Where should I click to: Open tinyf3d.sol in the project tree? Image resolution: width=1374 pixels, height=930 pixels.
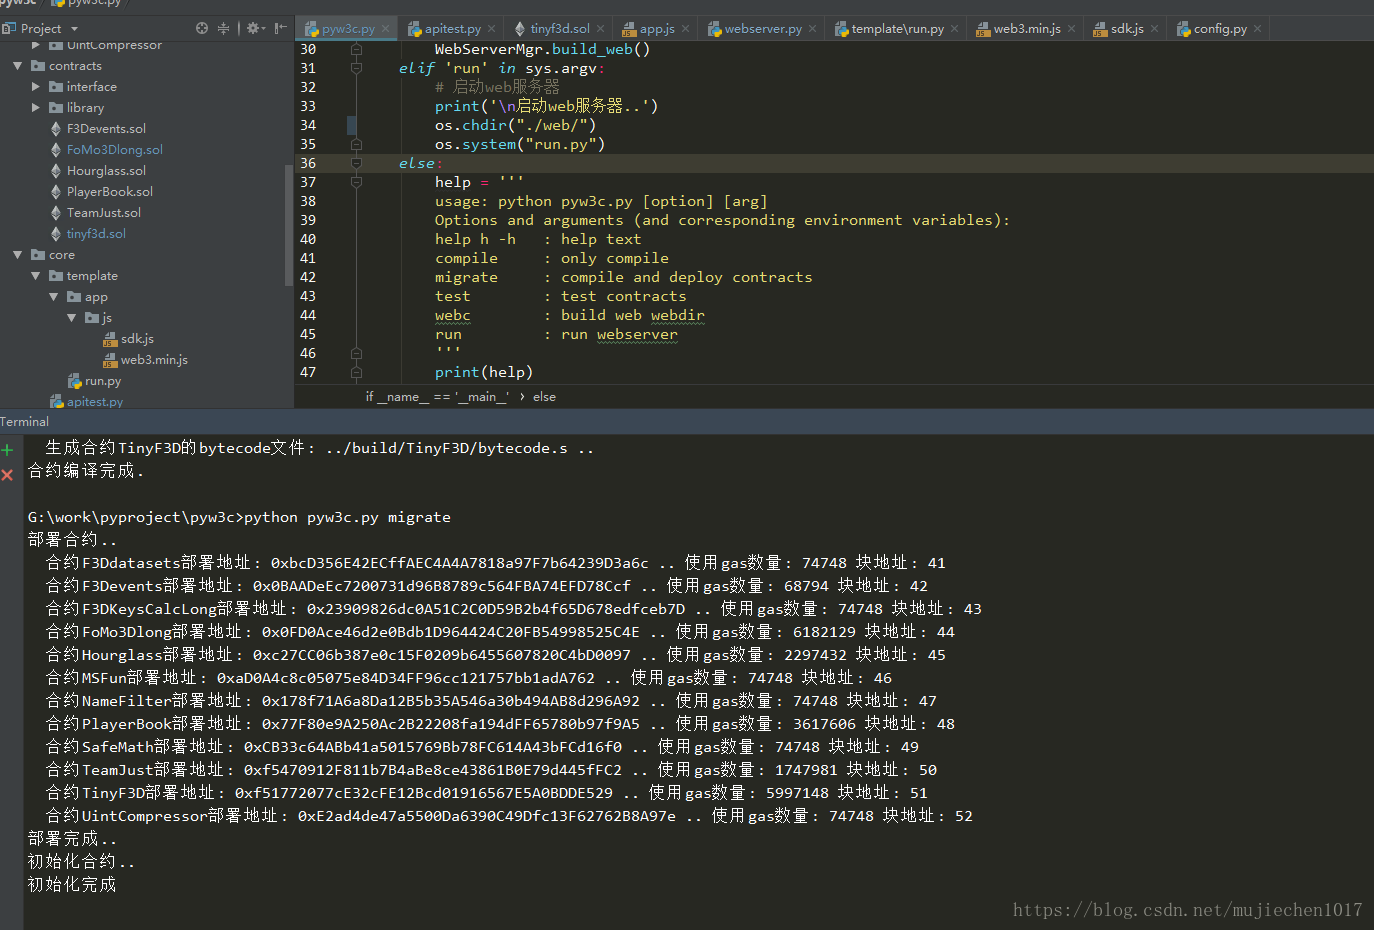(96, 234)
